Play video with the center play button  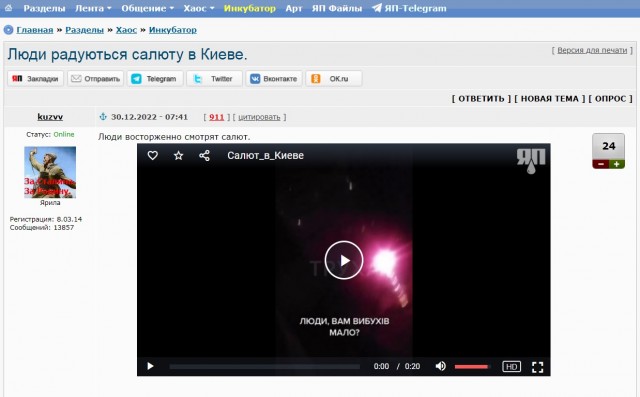coord(344,260)
